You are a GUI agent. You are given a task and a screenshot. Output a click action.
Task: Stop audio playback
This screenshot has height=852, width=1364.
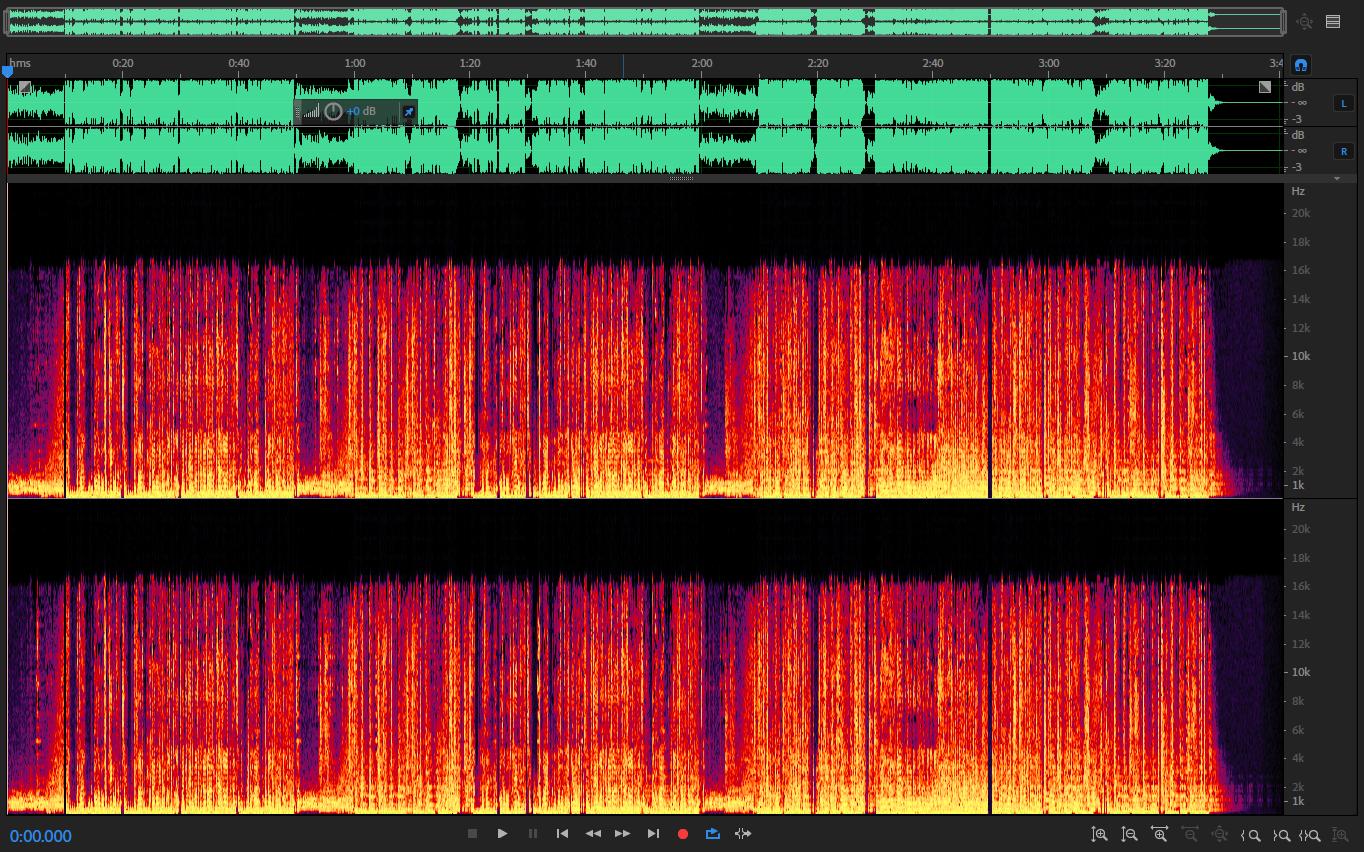click(472, 834)
